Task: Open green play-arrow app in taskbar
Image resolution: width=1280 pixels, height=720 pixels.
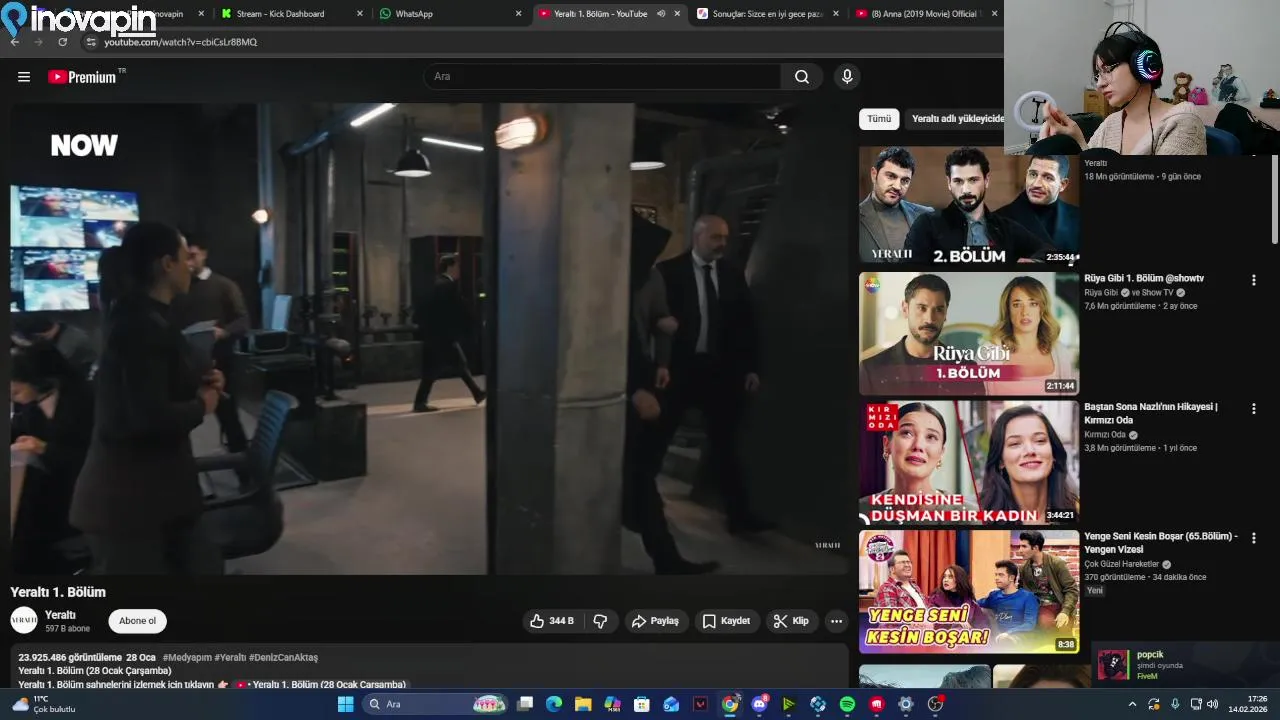Action: tap(788, 704)
